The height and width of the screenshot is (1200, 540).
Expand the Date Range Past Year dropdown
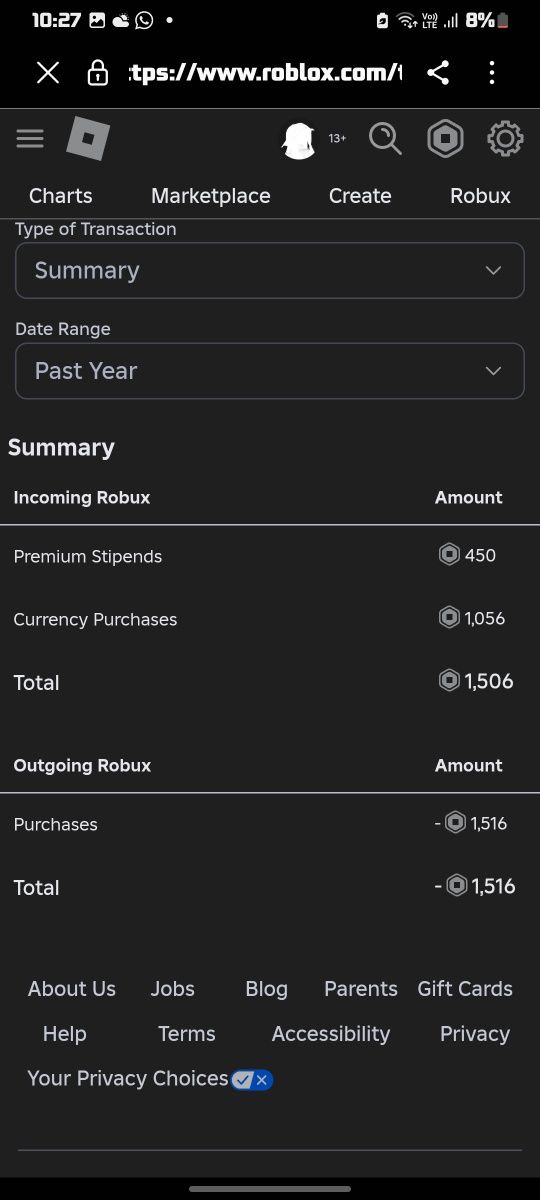coord(270,371)
